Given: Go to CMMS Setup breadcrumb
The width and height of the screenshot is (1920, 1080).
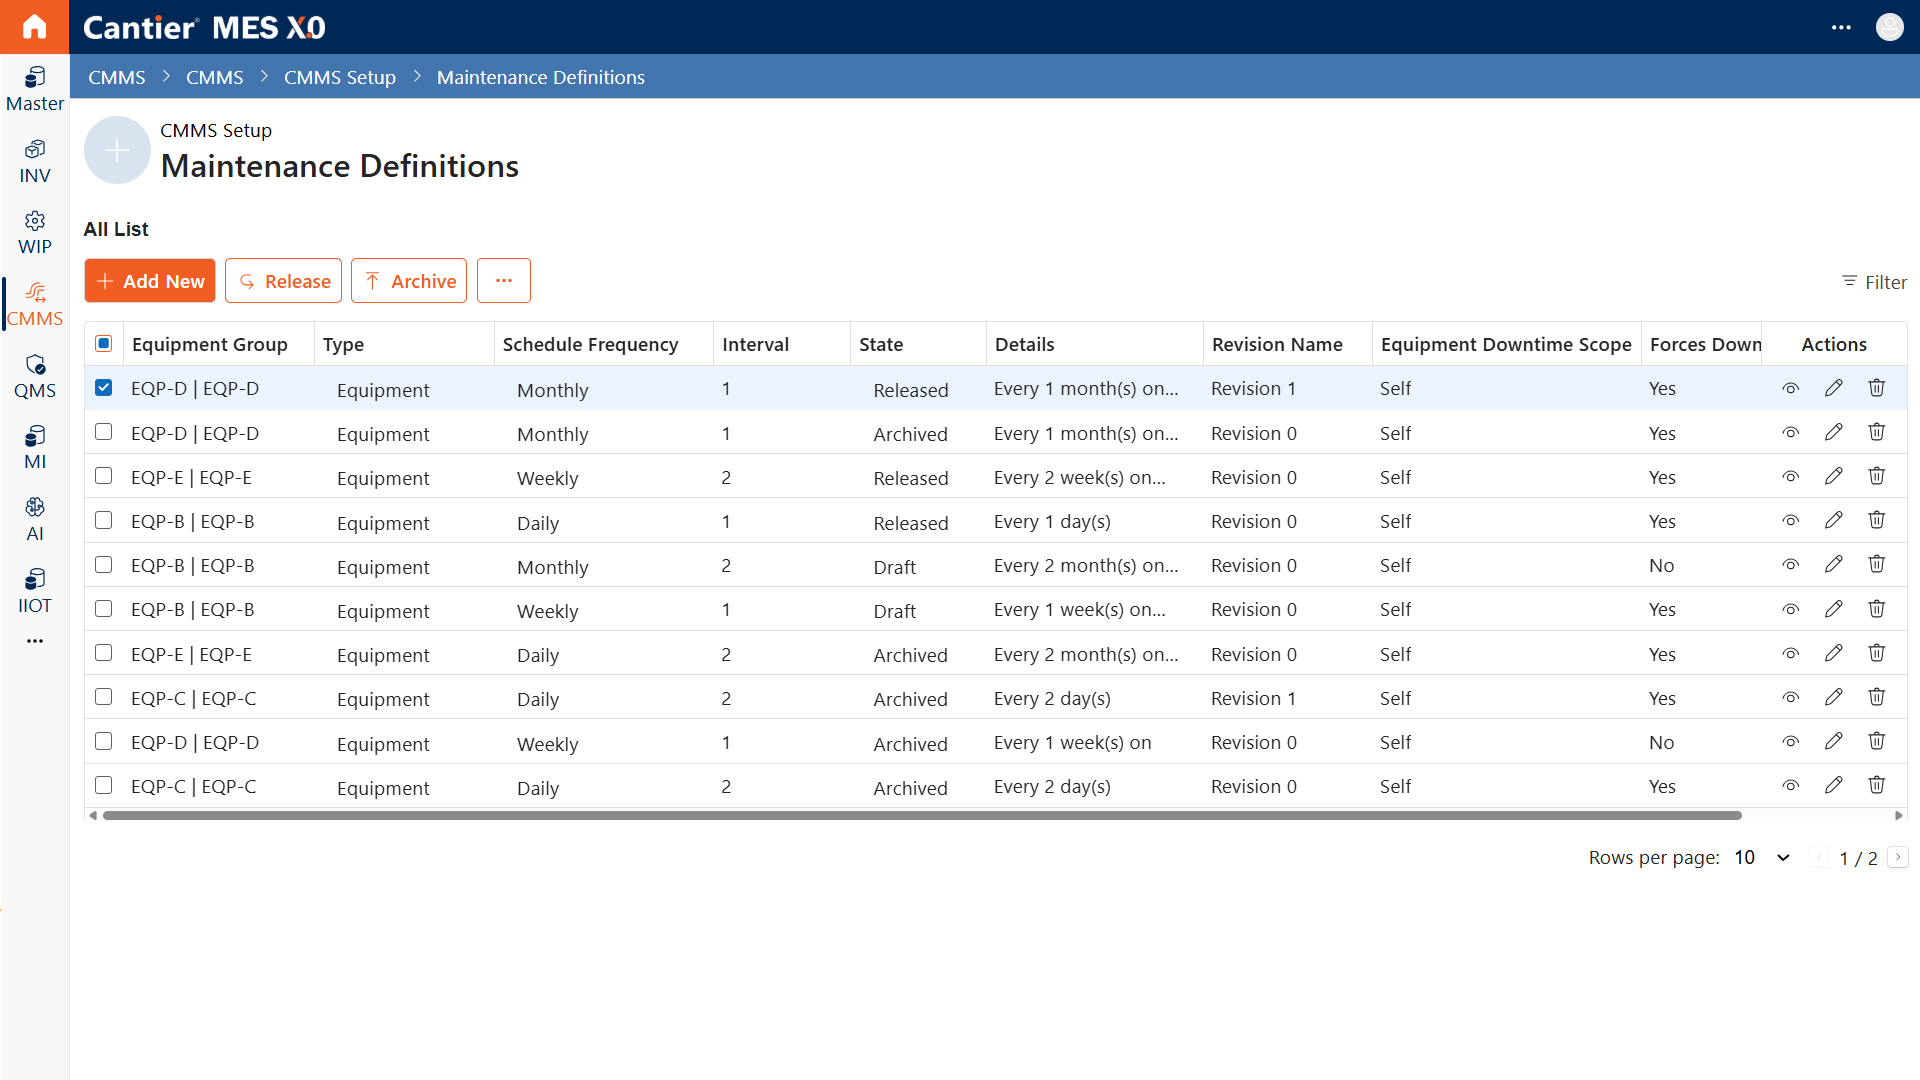Looking at the screenshot, I should point(340,77).
